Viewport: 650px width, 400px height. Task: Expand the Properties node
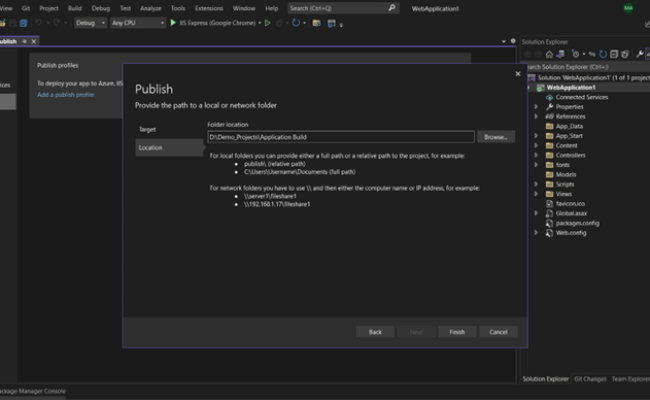(536, 107)
